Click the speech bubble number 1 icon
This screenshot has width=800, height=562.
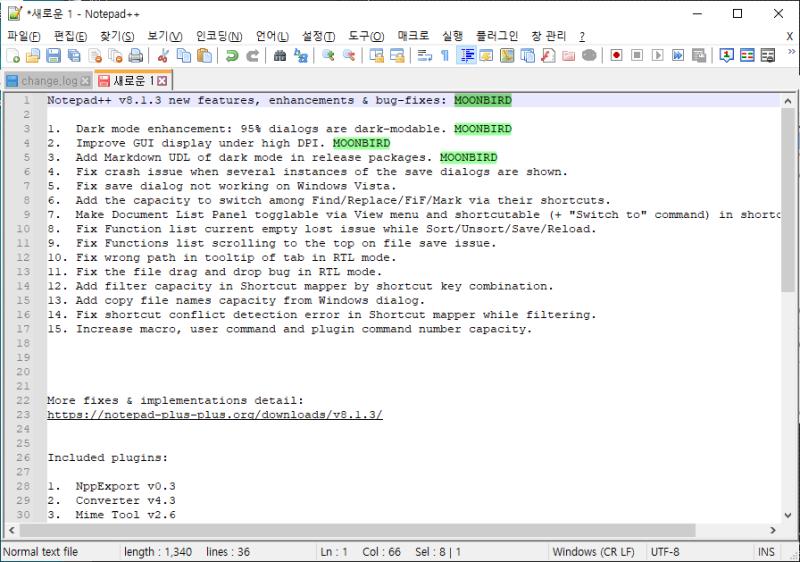point(727,56)
